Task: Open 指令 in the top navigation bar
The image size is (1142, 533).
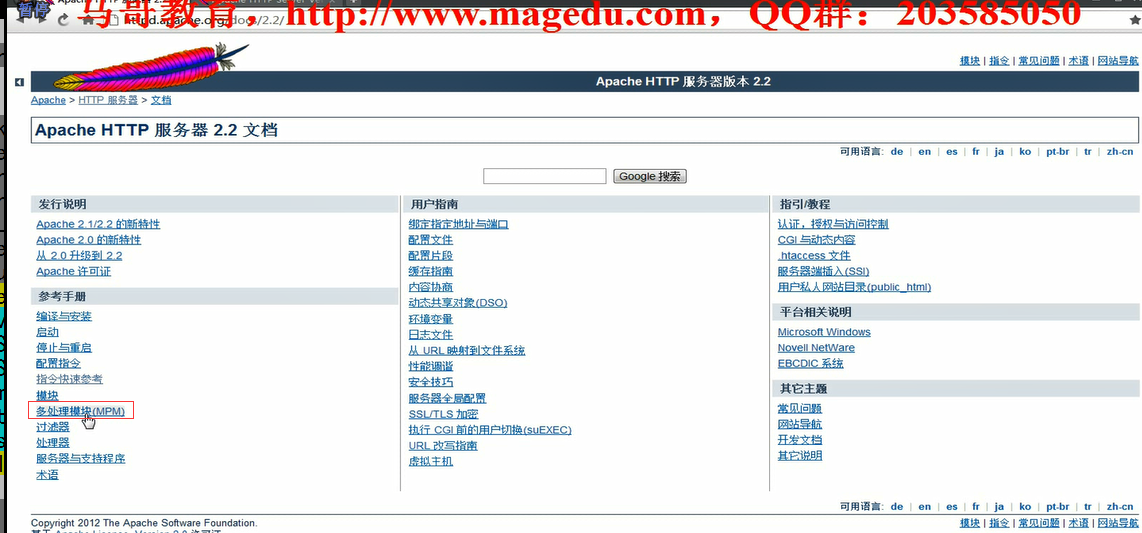Action: 999,61
